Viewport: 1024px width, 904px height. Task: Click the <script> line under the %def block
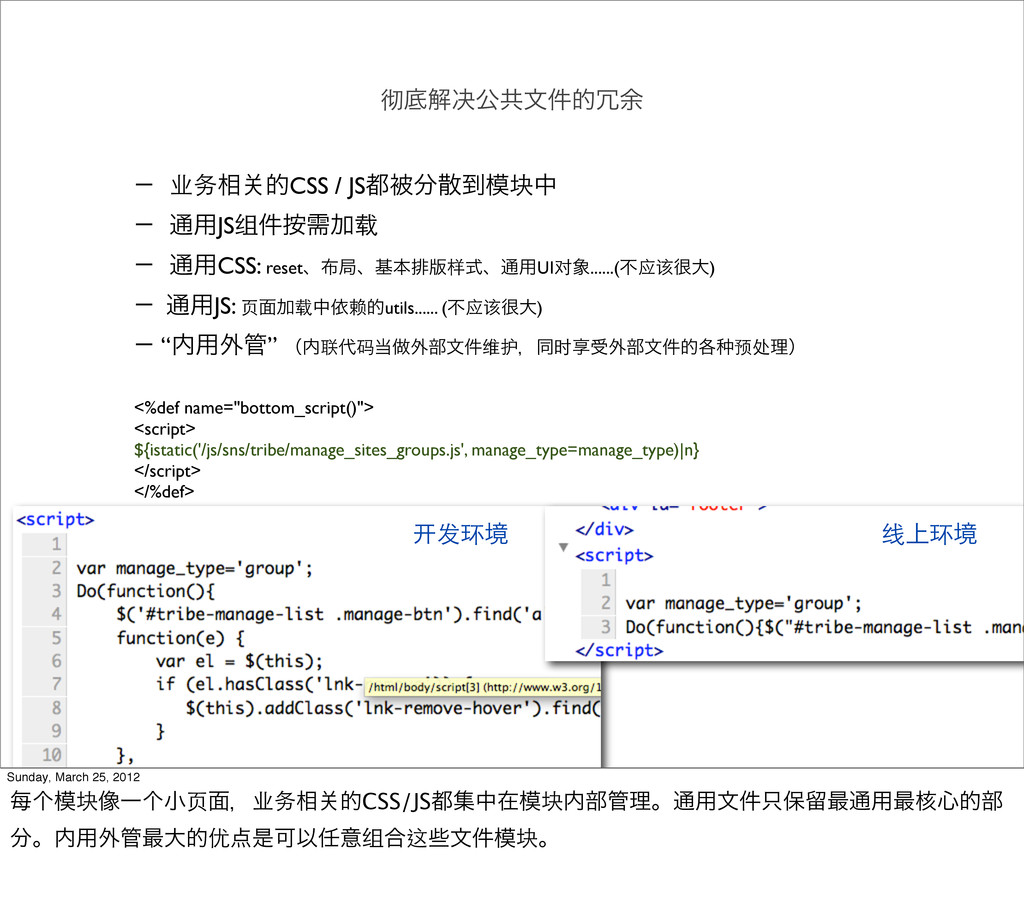[x=165, y=429]
